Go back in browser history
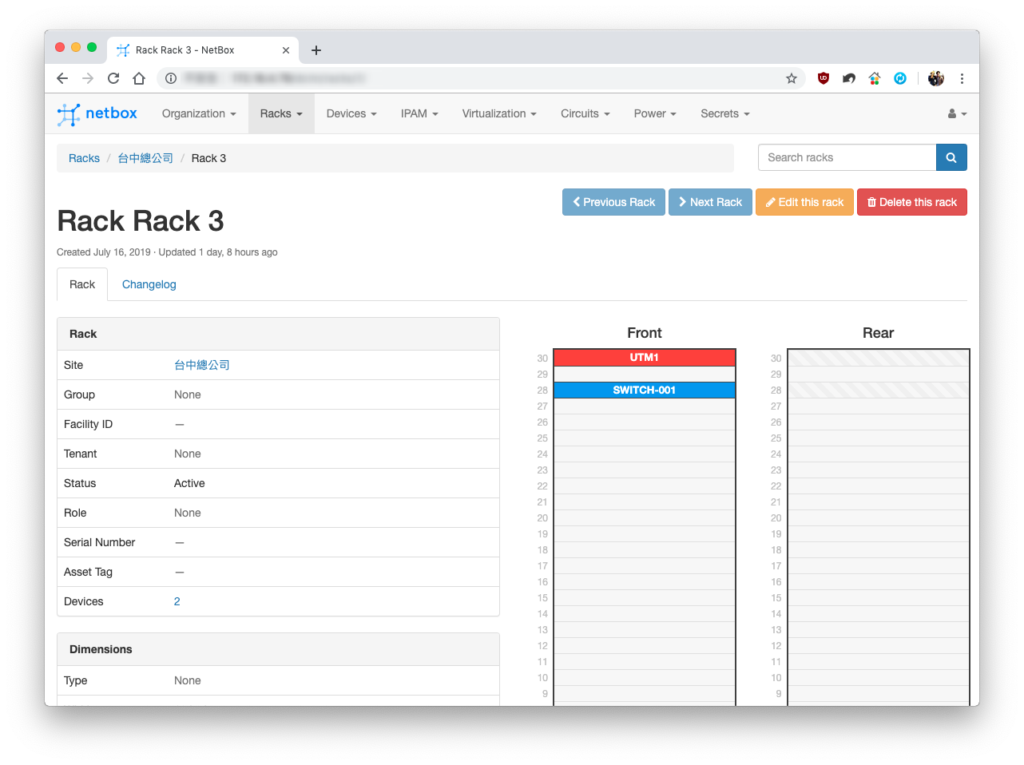The height and width of the screenshot is (765, 1024). pyautogui.click(x=62, y=78)
